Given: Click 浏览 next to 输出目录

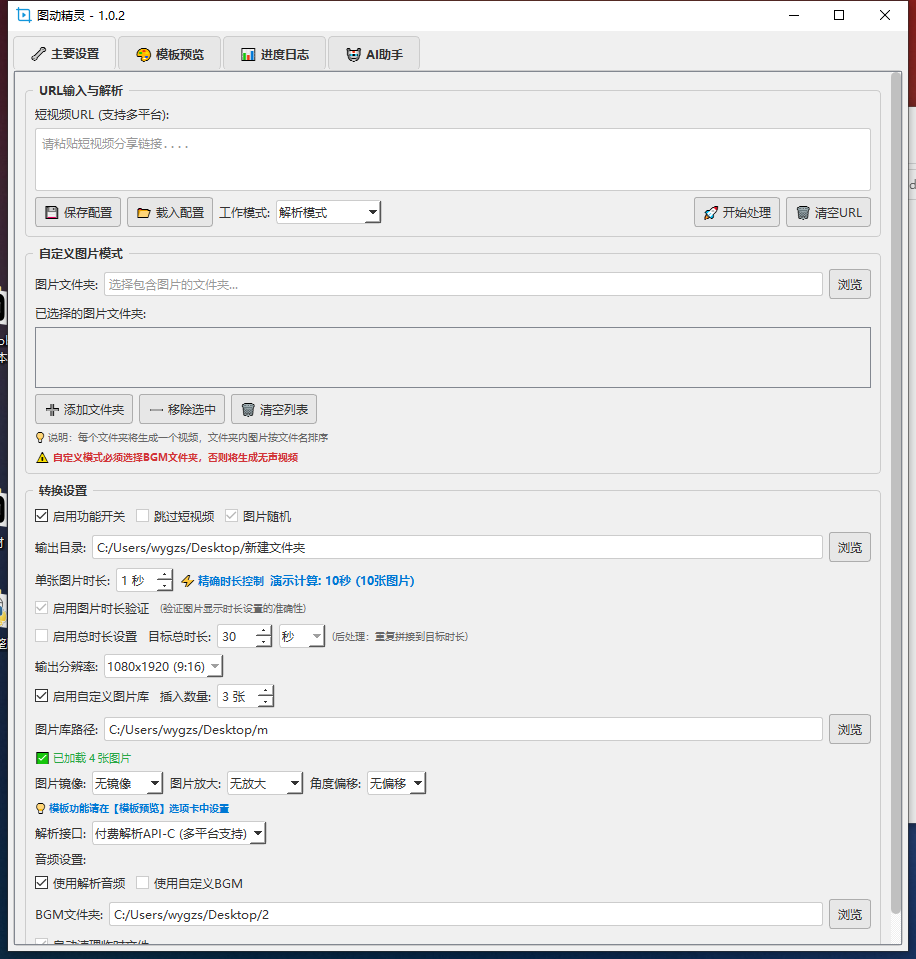Looking at the screenshot, I should [849, 547].
